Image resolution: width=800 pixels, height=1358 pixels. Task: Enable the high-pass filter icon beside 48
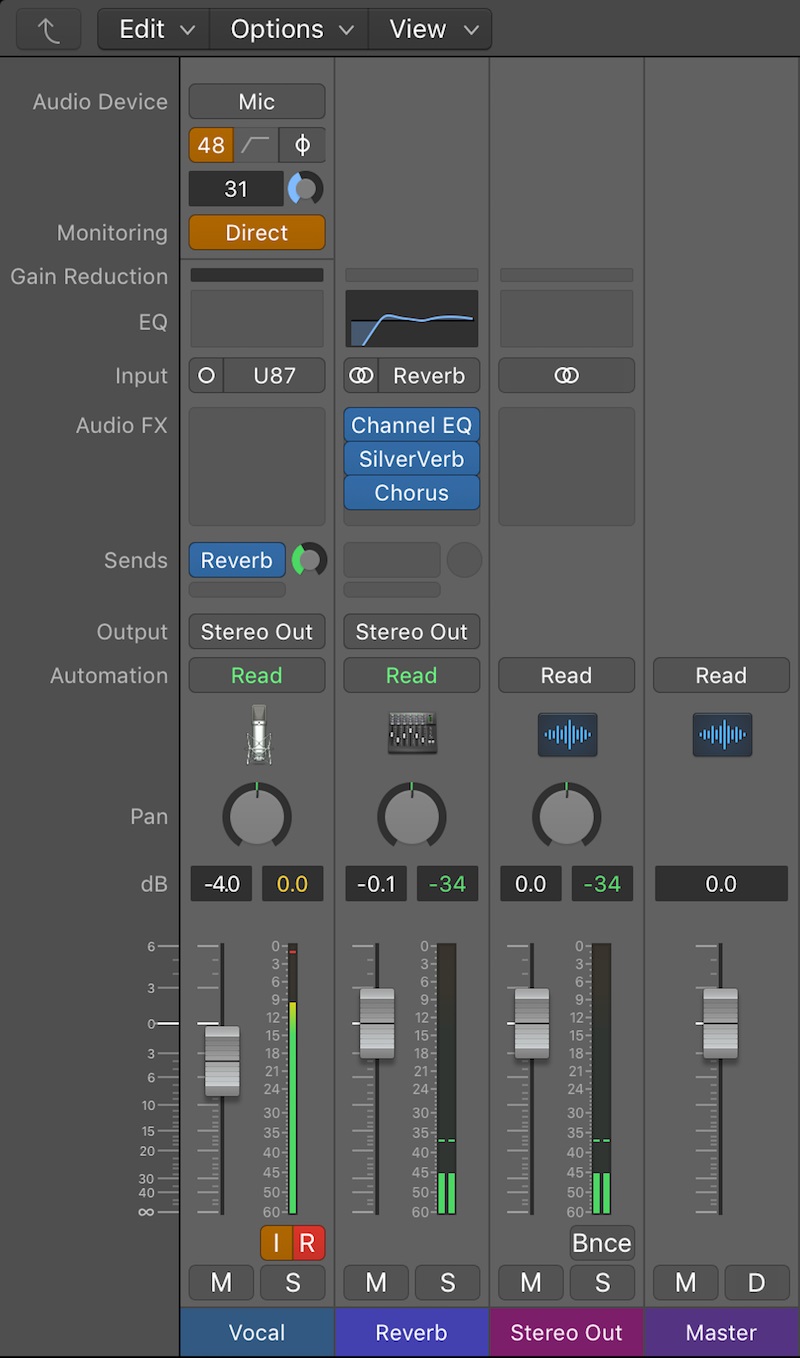256,145
